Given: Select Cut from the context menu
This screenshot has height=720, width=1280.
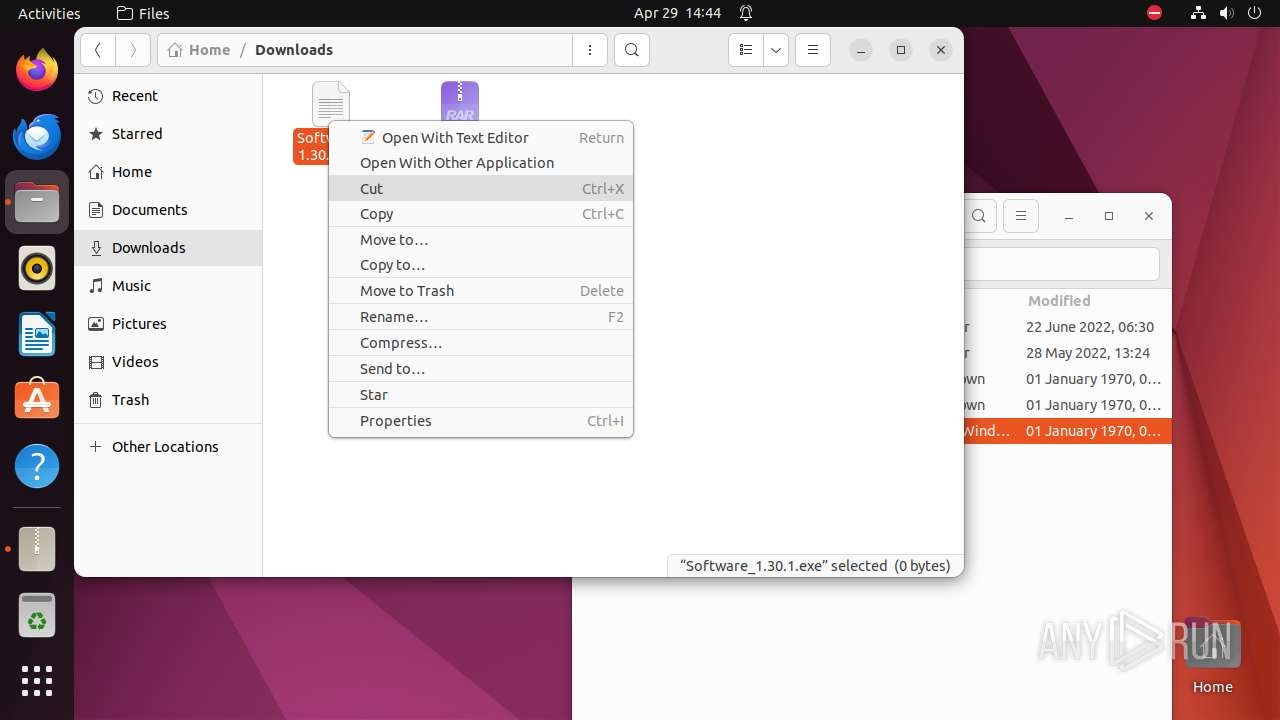Looking at the screenshot, I should coord(481,189).
